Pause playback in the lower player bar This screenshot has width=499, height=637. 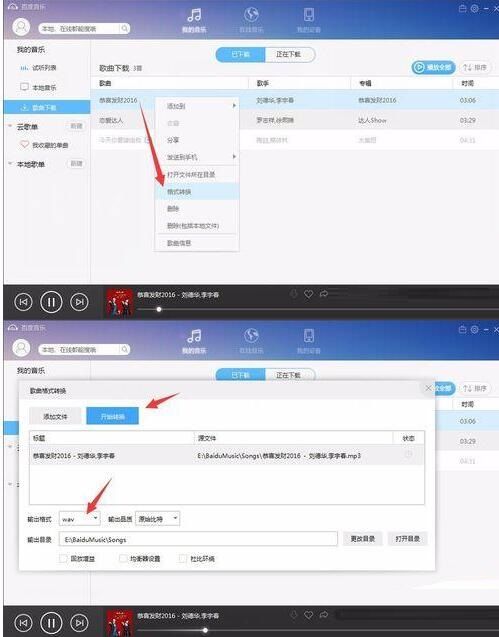point(51,623)
